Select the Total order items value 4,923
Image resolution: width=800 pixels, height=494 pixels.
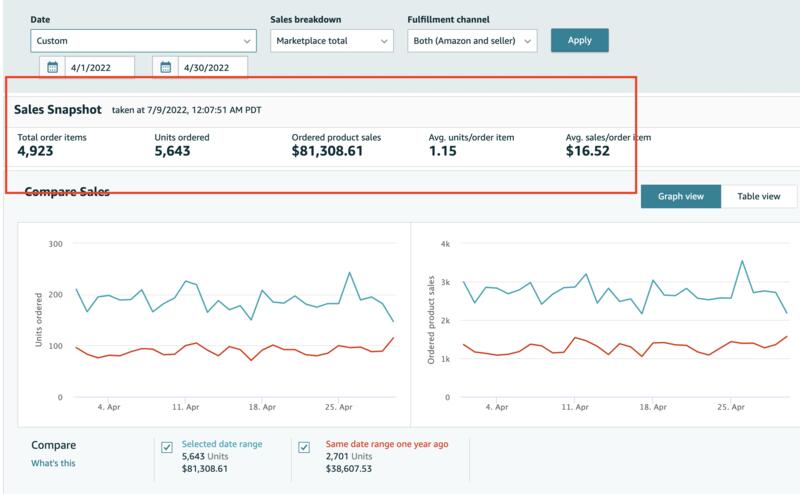35,151
